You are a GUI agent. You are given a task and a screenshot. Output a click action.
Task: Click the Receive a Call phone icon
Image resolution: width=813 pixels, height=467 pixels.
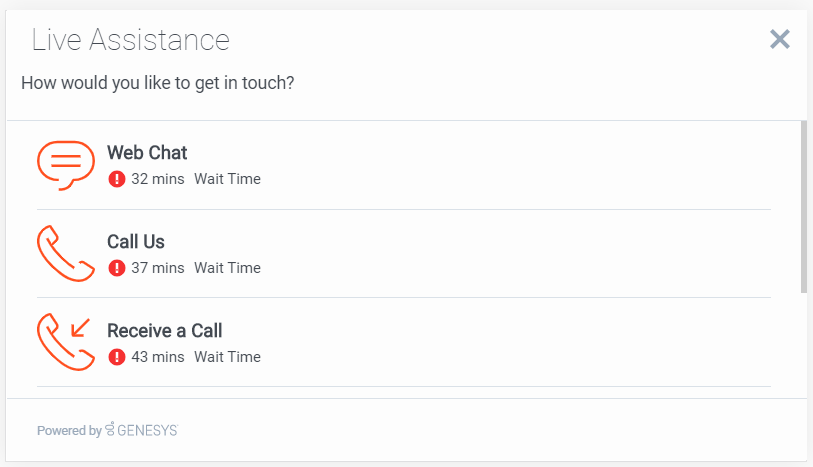pyautogui.click(x=66, y=342)
